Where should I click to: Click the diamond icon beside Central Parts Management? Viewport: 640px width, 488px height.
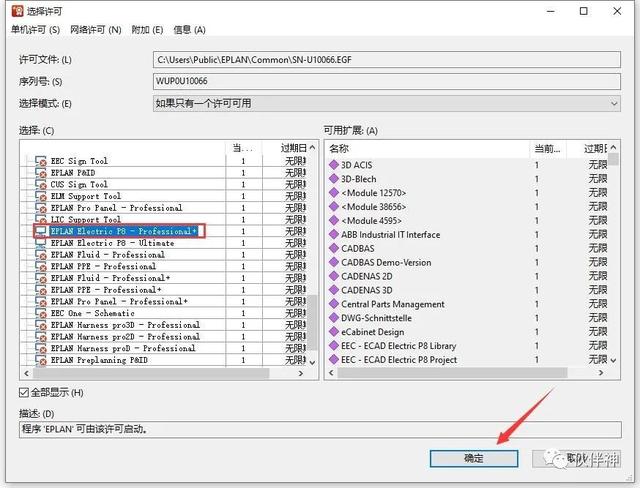tap(334, 304)
